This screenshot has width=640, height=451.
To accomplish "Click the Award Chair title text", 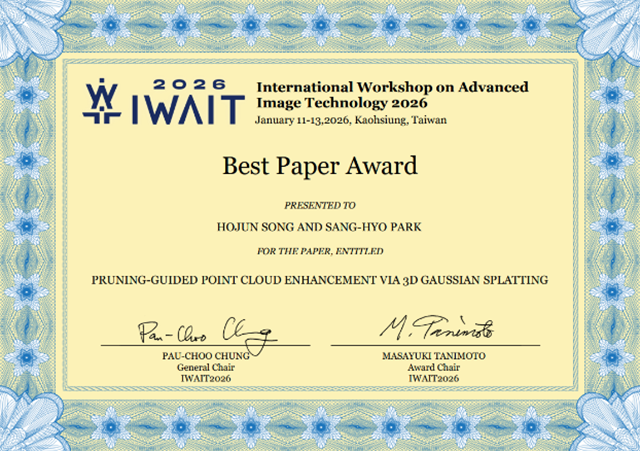I will (433, 367).
